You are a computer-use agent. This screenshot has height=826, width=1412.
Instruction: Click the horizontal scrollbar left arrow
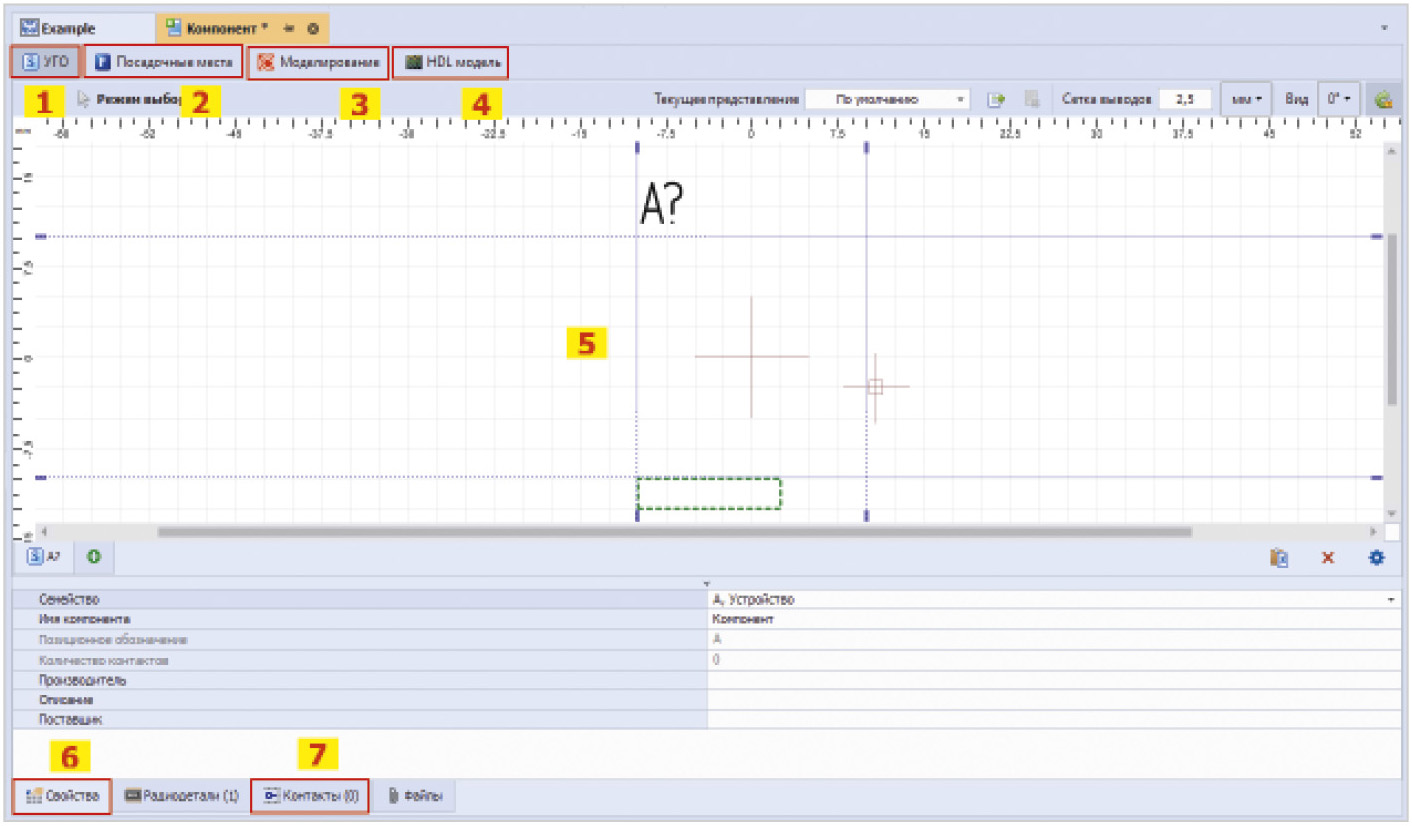[x=43, y=532]
